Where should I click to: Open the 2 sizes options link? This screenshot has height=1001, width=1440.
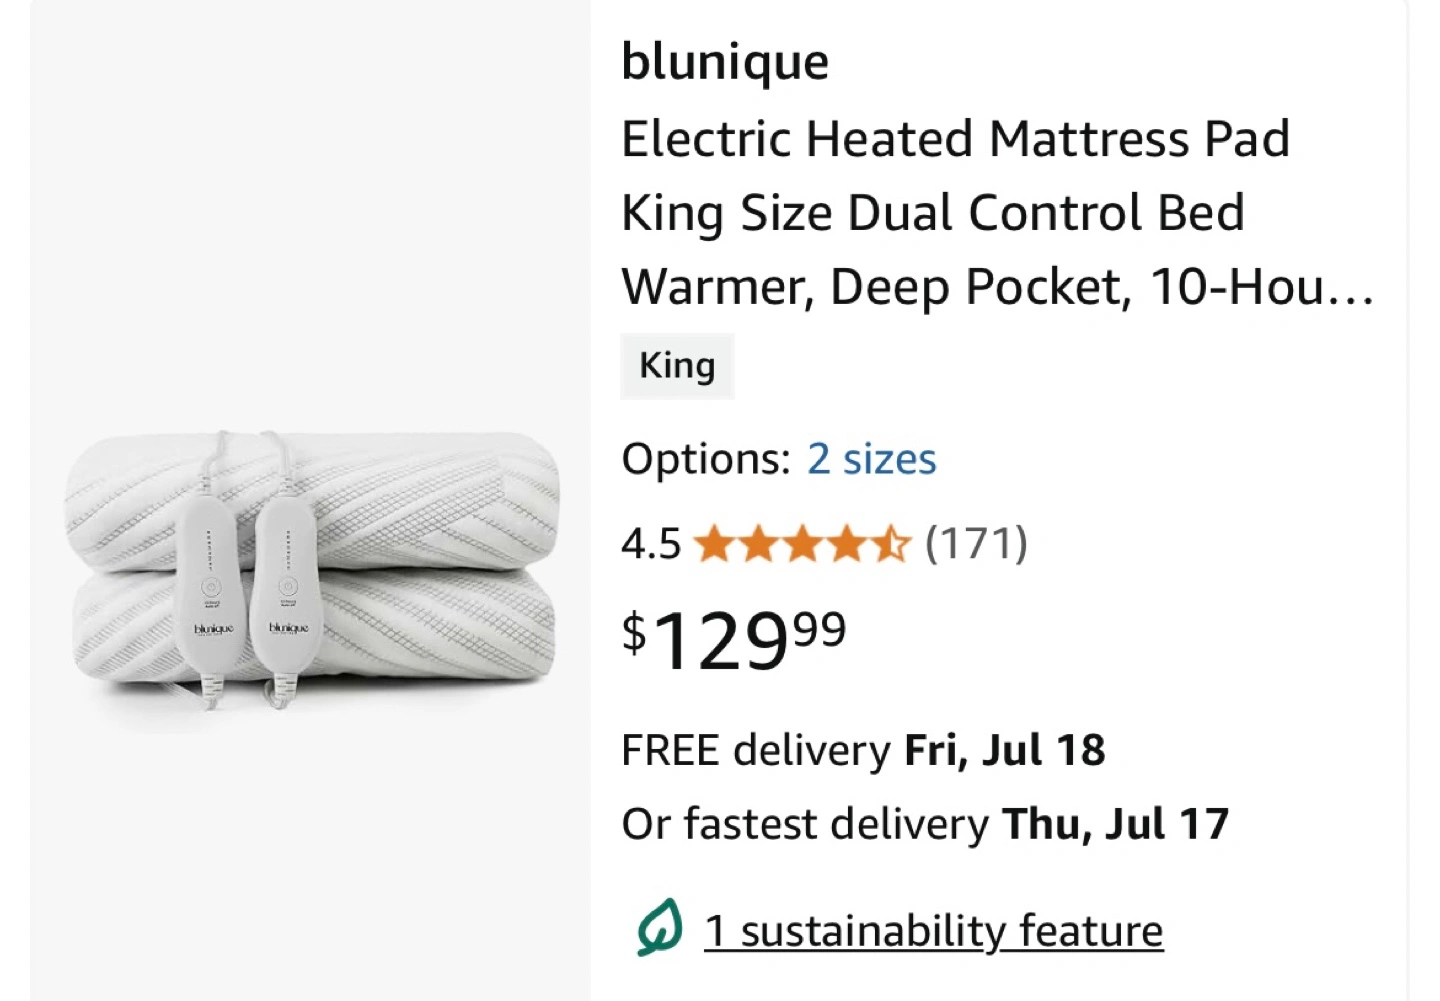click(x=871, y=459)
